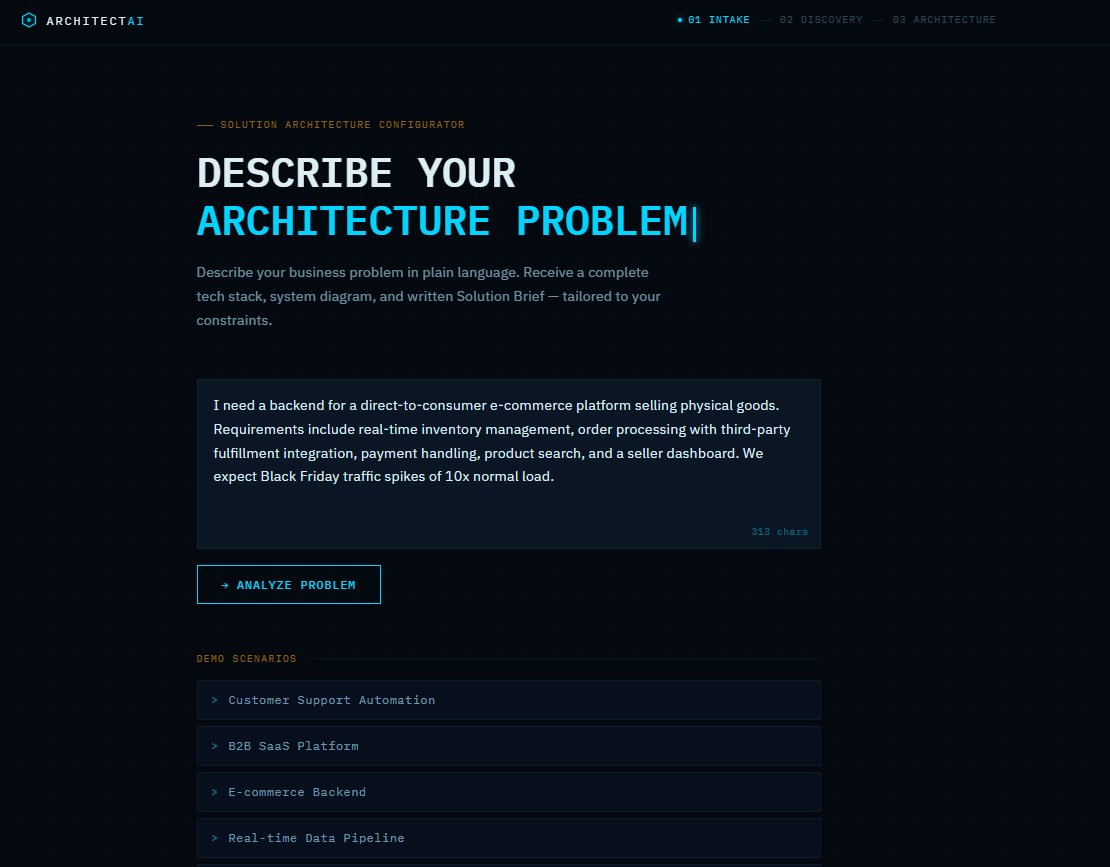
Task: Go to the 01 Intake step
Action: coord(718,20)
